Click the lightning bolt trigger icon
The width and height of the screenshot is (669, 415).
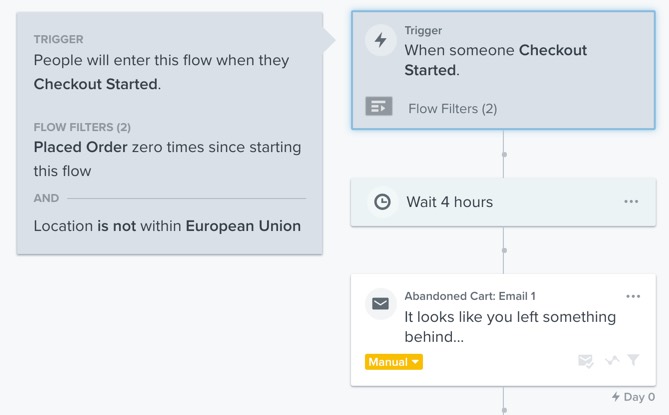pos(380,41)
